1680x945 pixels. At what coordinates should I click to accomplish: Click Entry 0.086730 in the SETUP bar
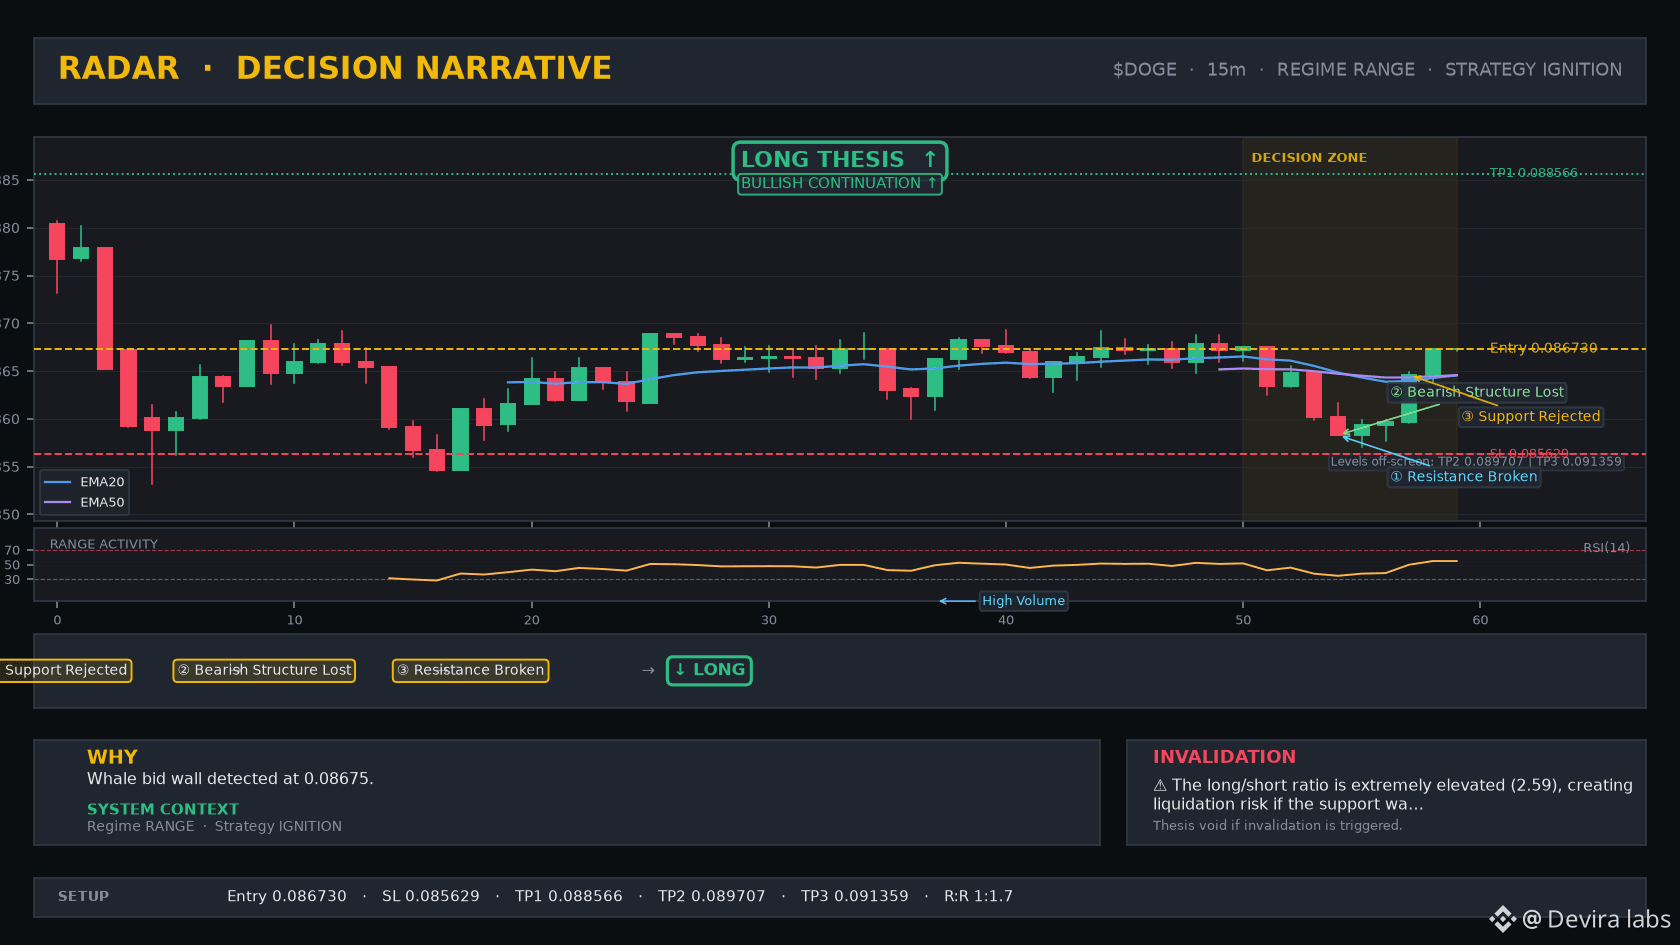pos(287,897)
